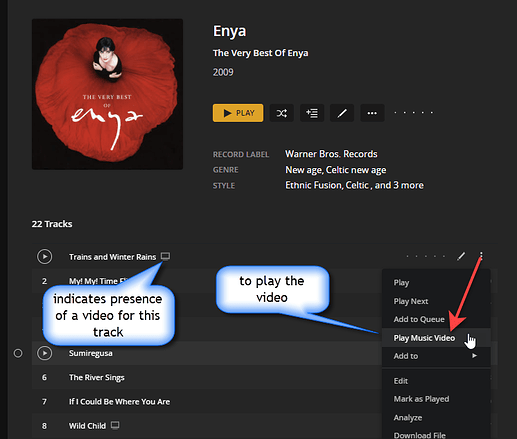Viewport: 517px width, 439px height.
Task: Click the yellow PLAY button
Action: click(x=238, y=113)
